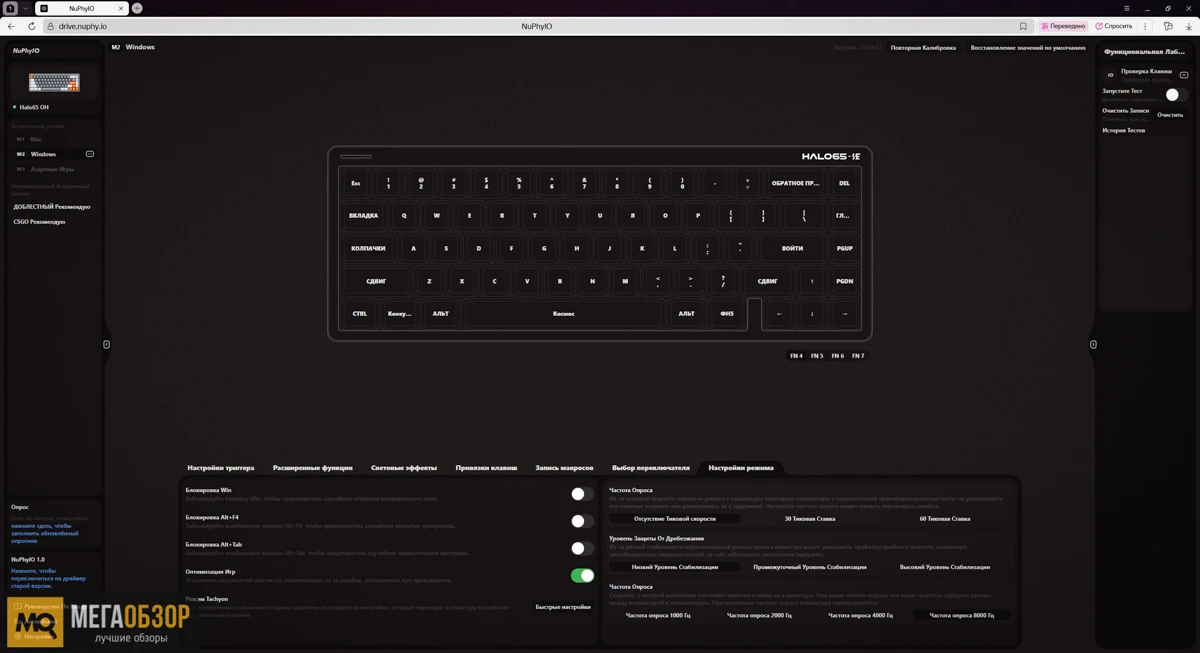The height and width of the screenshot is (653, 1200).
Task: Click the Переведено translation button
Action: tap(1063, 26)
